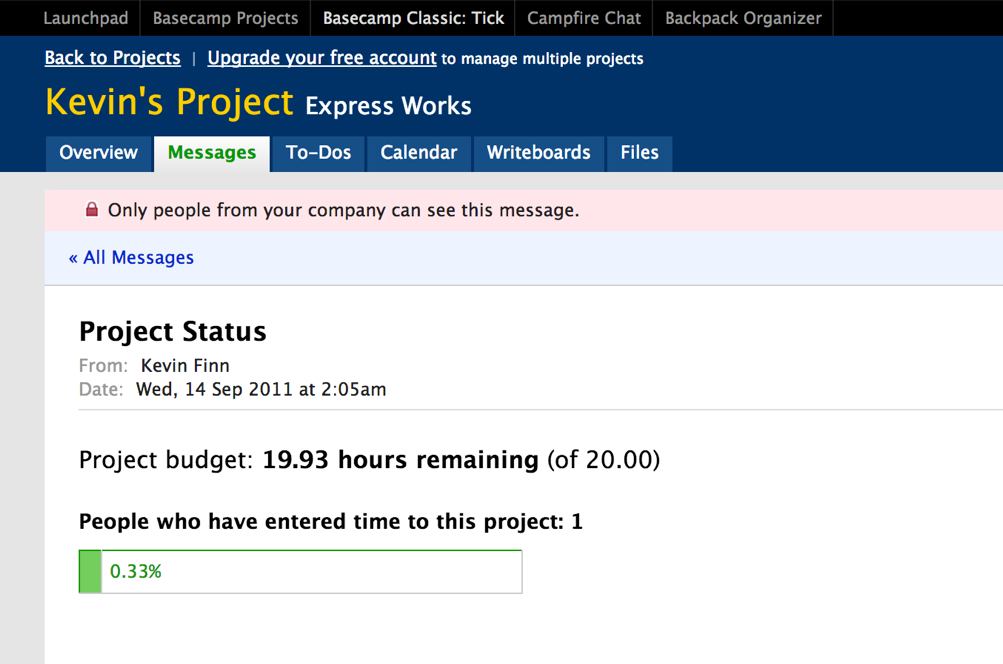Go to Backpack Organizer

pyautogui.click(x=742, y=17)
